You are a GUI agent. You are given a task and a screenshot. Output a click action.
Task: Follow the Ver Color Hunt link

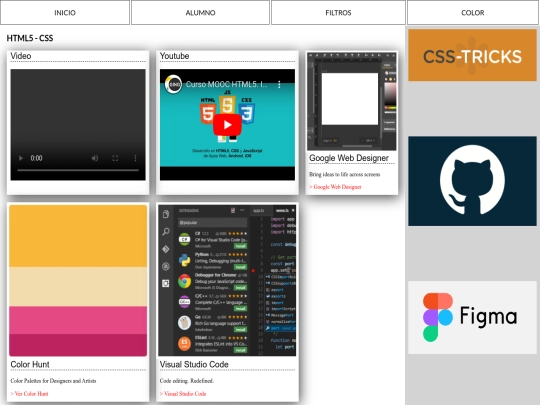click(30, 394)
